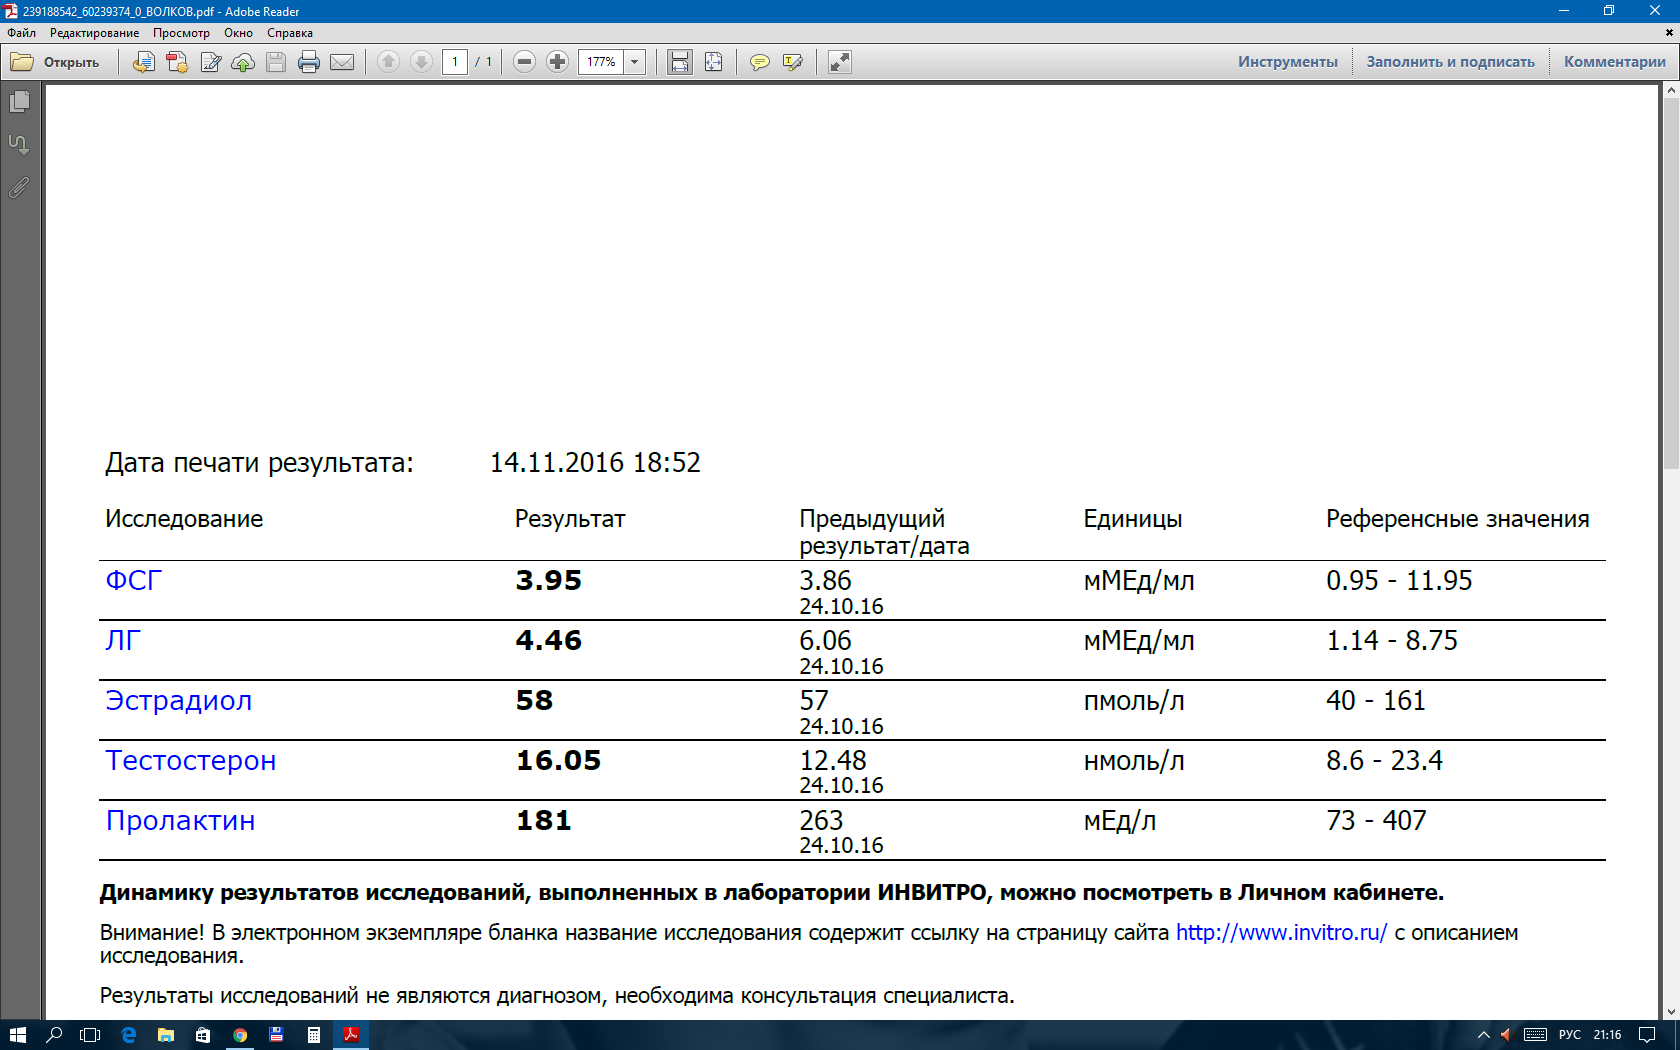This screenshot has height=1050, width=1680.
Task: Open the Файл menu
Action: click(22, 33)
